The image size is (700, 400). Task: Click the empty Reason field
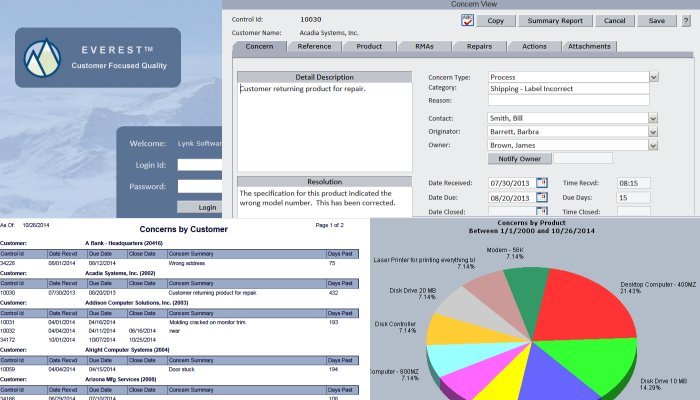click(568, 100)
